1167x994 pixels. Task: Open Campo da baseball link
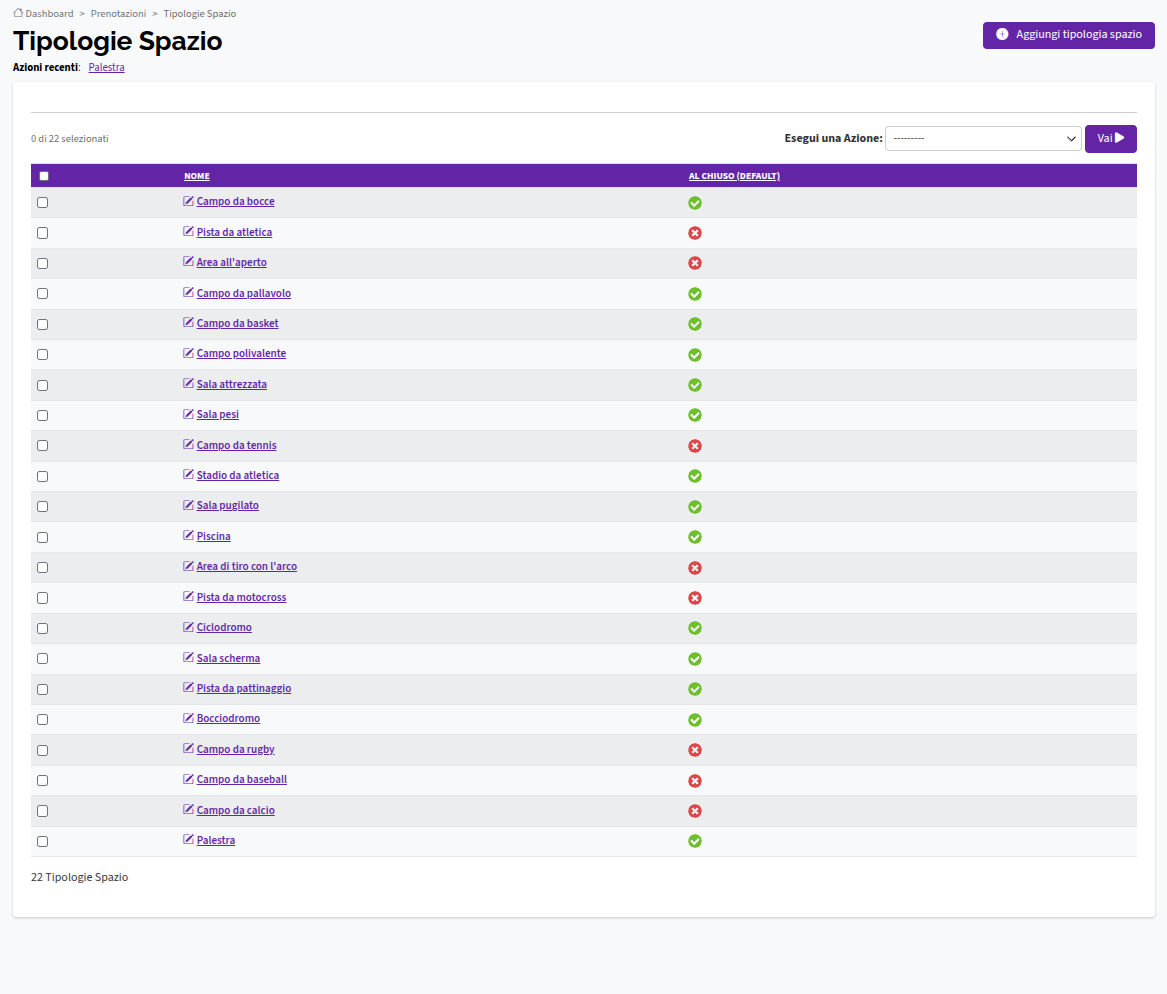point(241,779)
